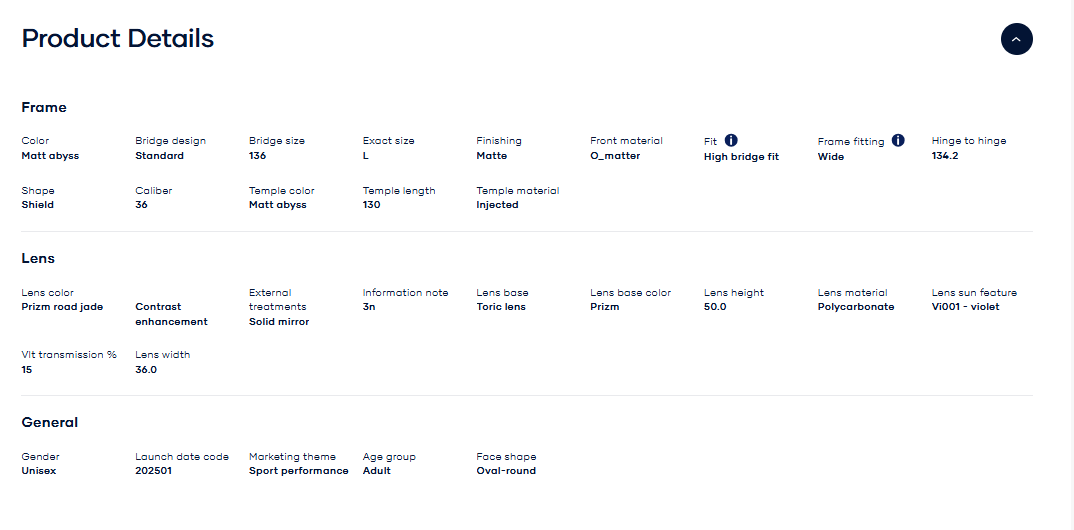The height and width of the screenshot is (530, 1074).
Task: Click the High bridge fit value
Action: click(741, 156)
